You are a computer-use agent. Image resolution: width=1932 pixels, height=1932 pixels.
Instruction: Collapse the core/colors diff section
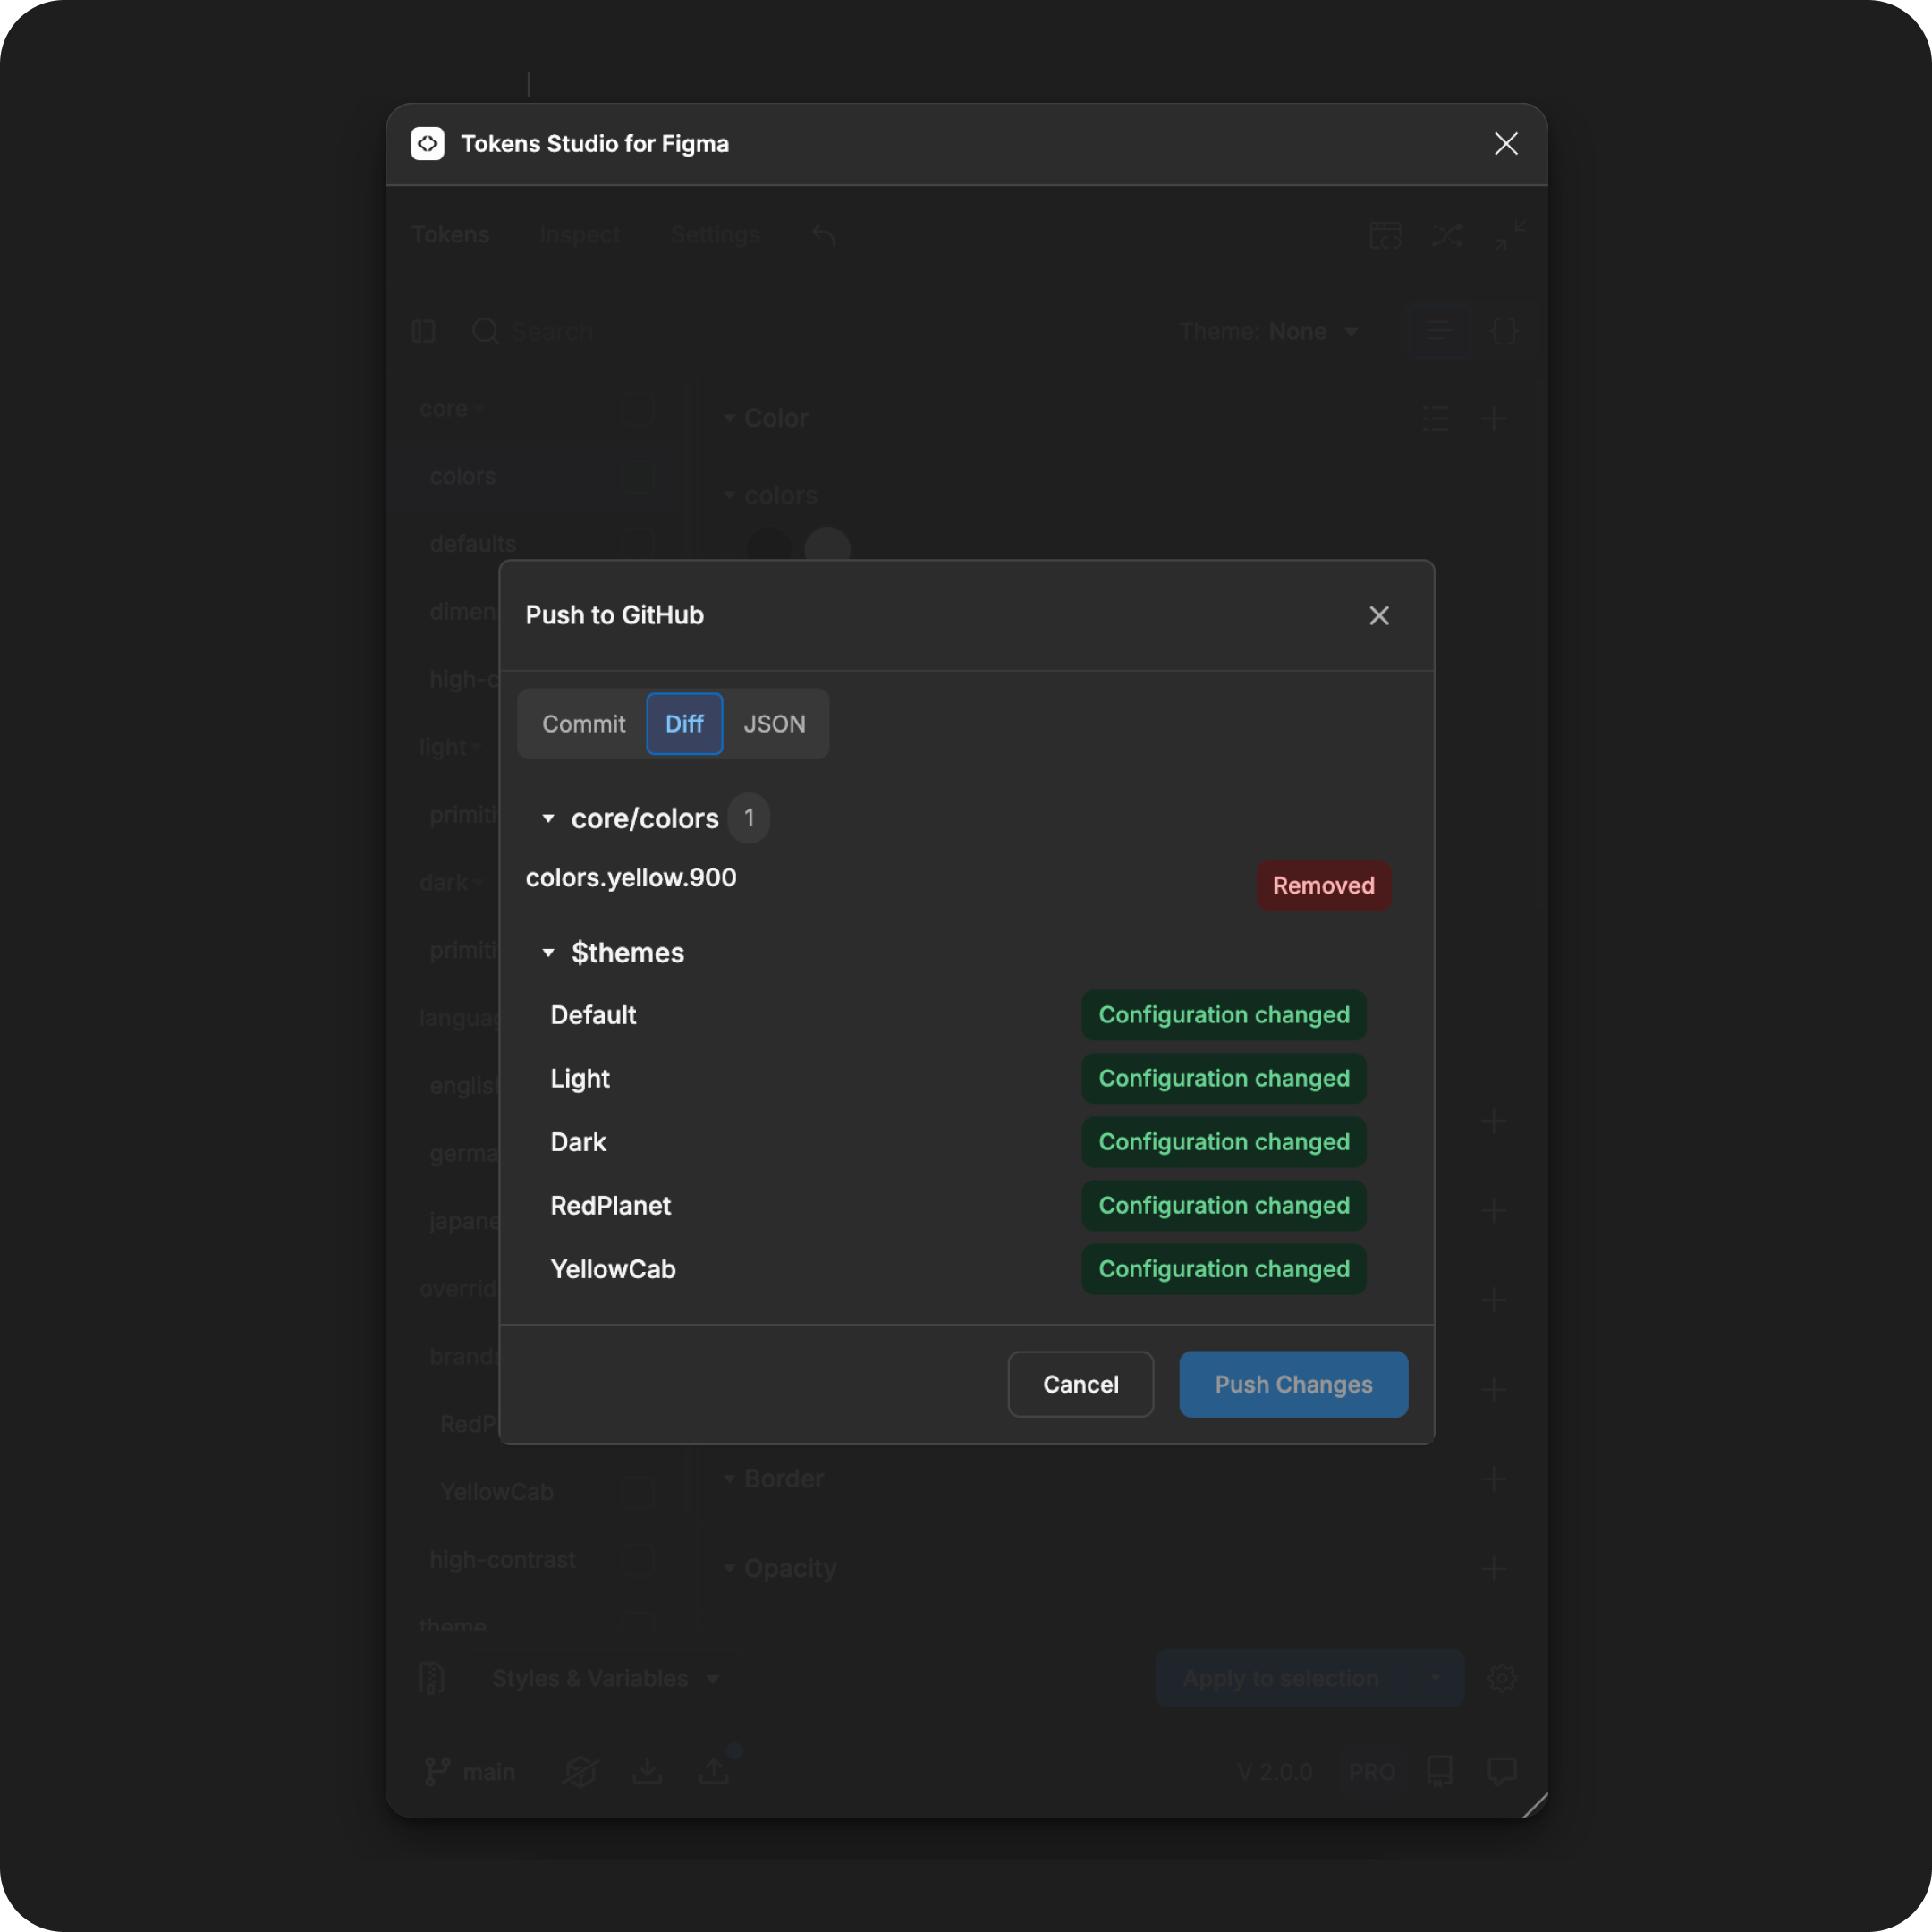click(x=548, y=818)
